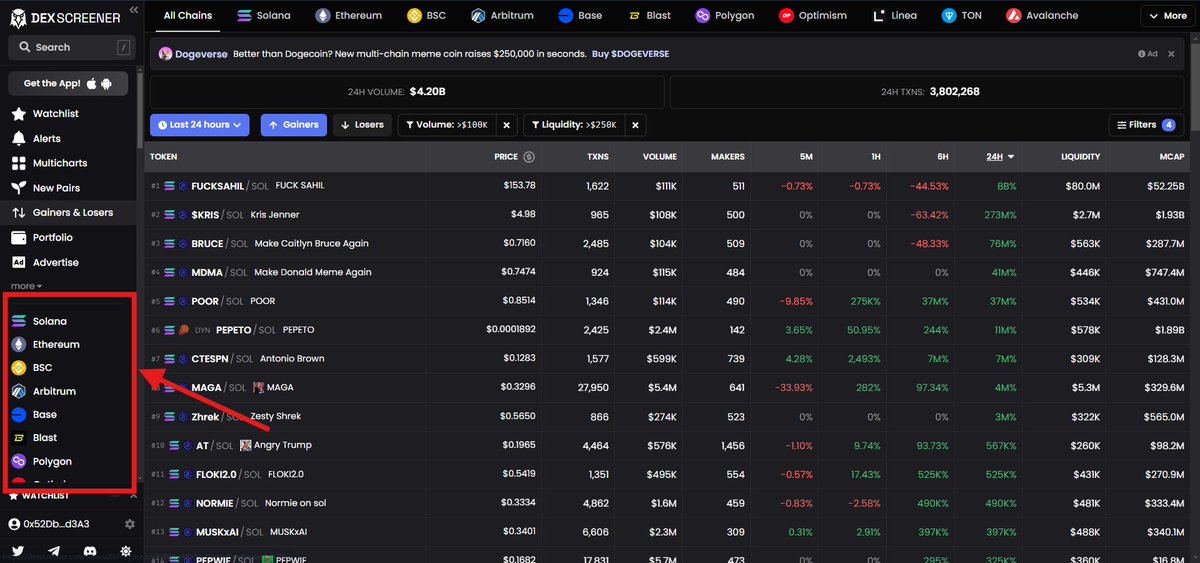1200x563 pixels.
Task: Expand the more section in sidebar
Action: [27, 286]
